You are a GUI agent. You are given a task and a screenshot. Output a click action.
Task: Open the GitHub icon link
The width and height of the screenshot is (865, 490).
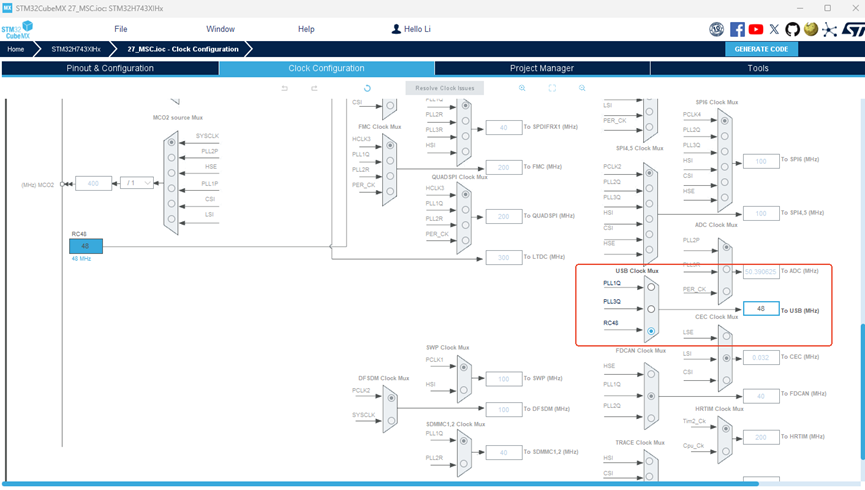click(792, 29)
